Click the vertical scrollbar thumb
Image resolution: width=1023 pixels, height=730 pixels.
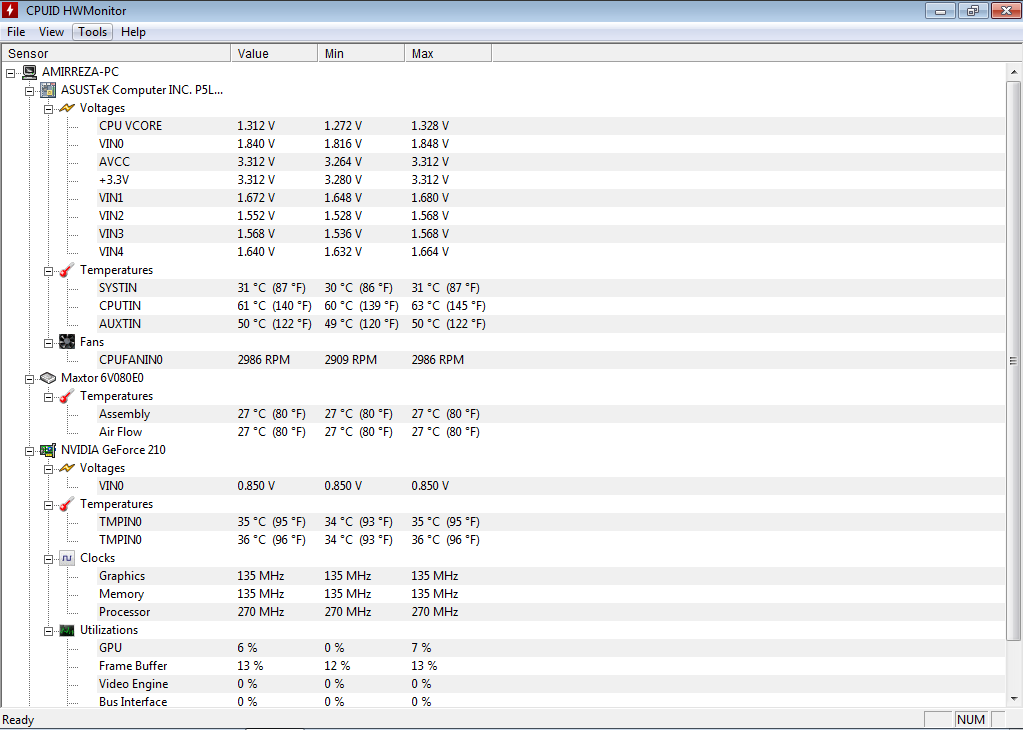(x=1014, y=361)
